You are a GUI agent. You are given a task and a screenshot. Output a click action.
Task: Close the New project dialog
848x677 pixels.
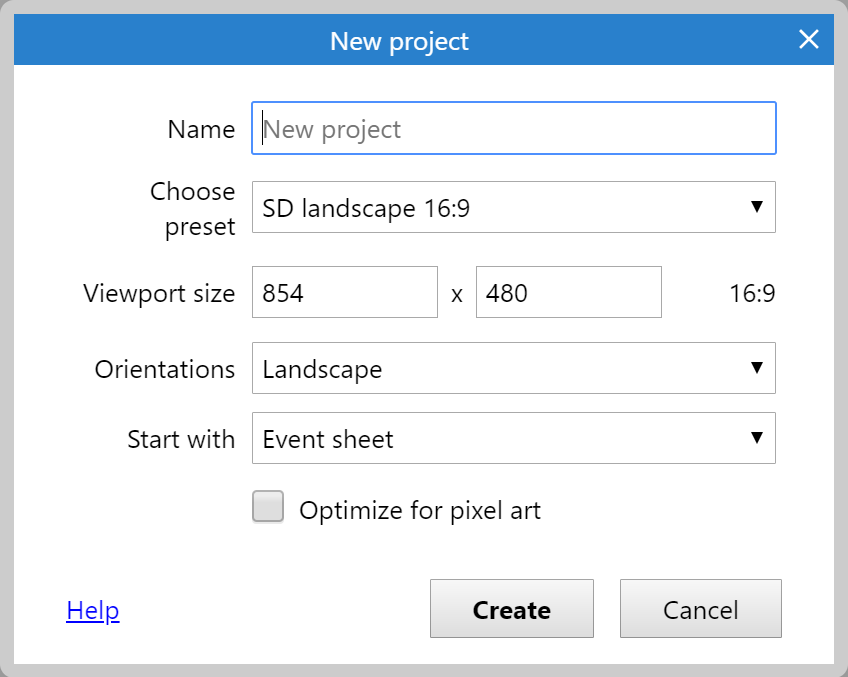pos(808,39)
